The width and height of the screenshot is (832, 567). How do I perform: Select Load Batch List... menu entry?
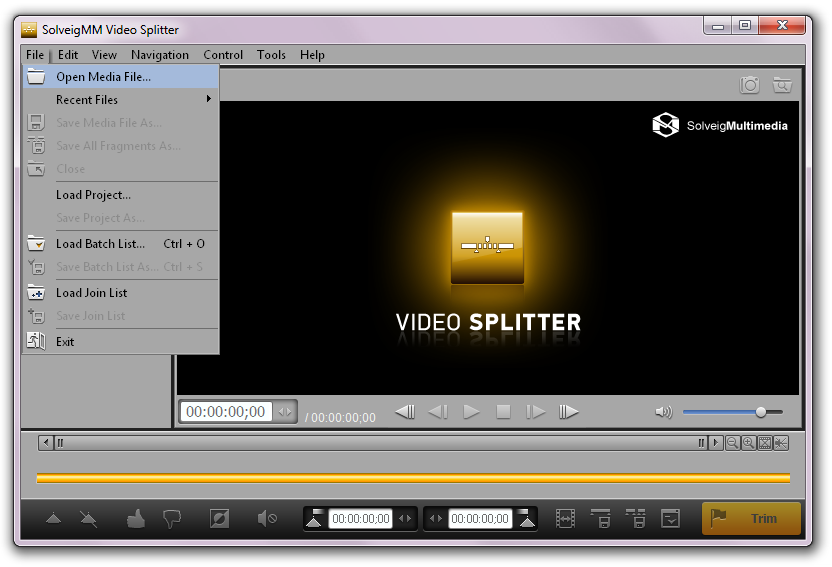[x=121, y=244]
